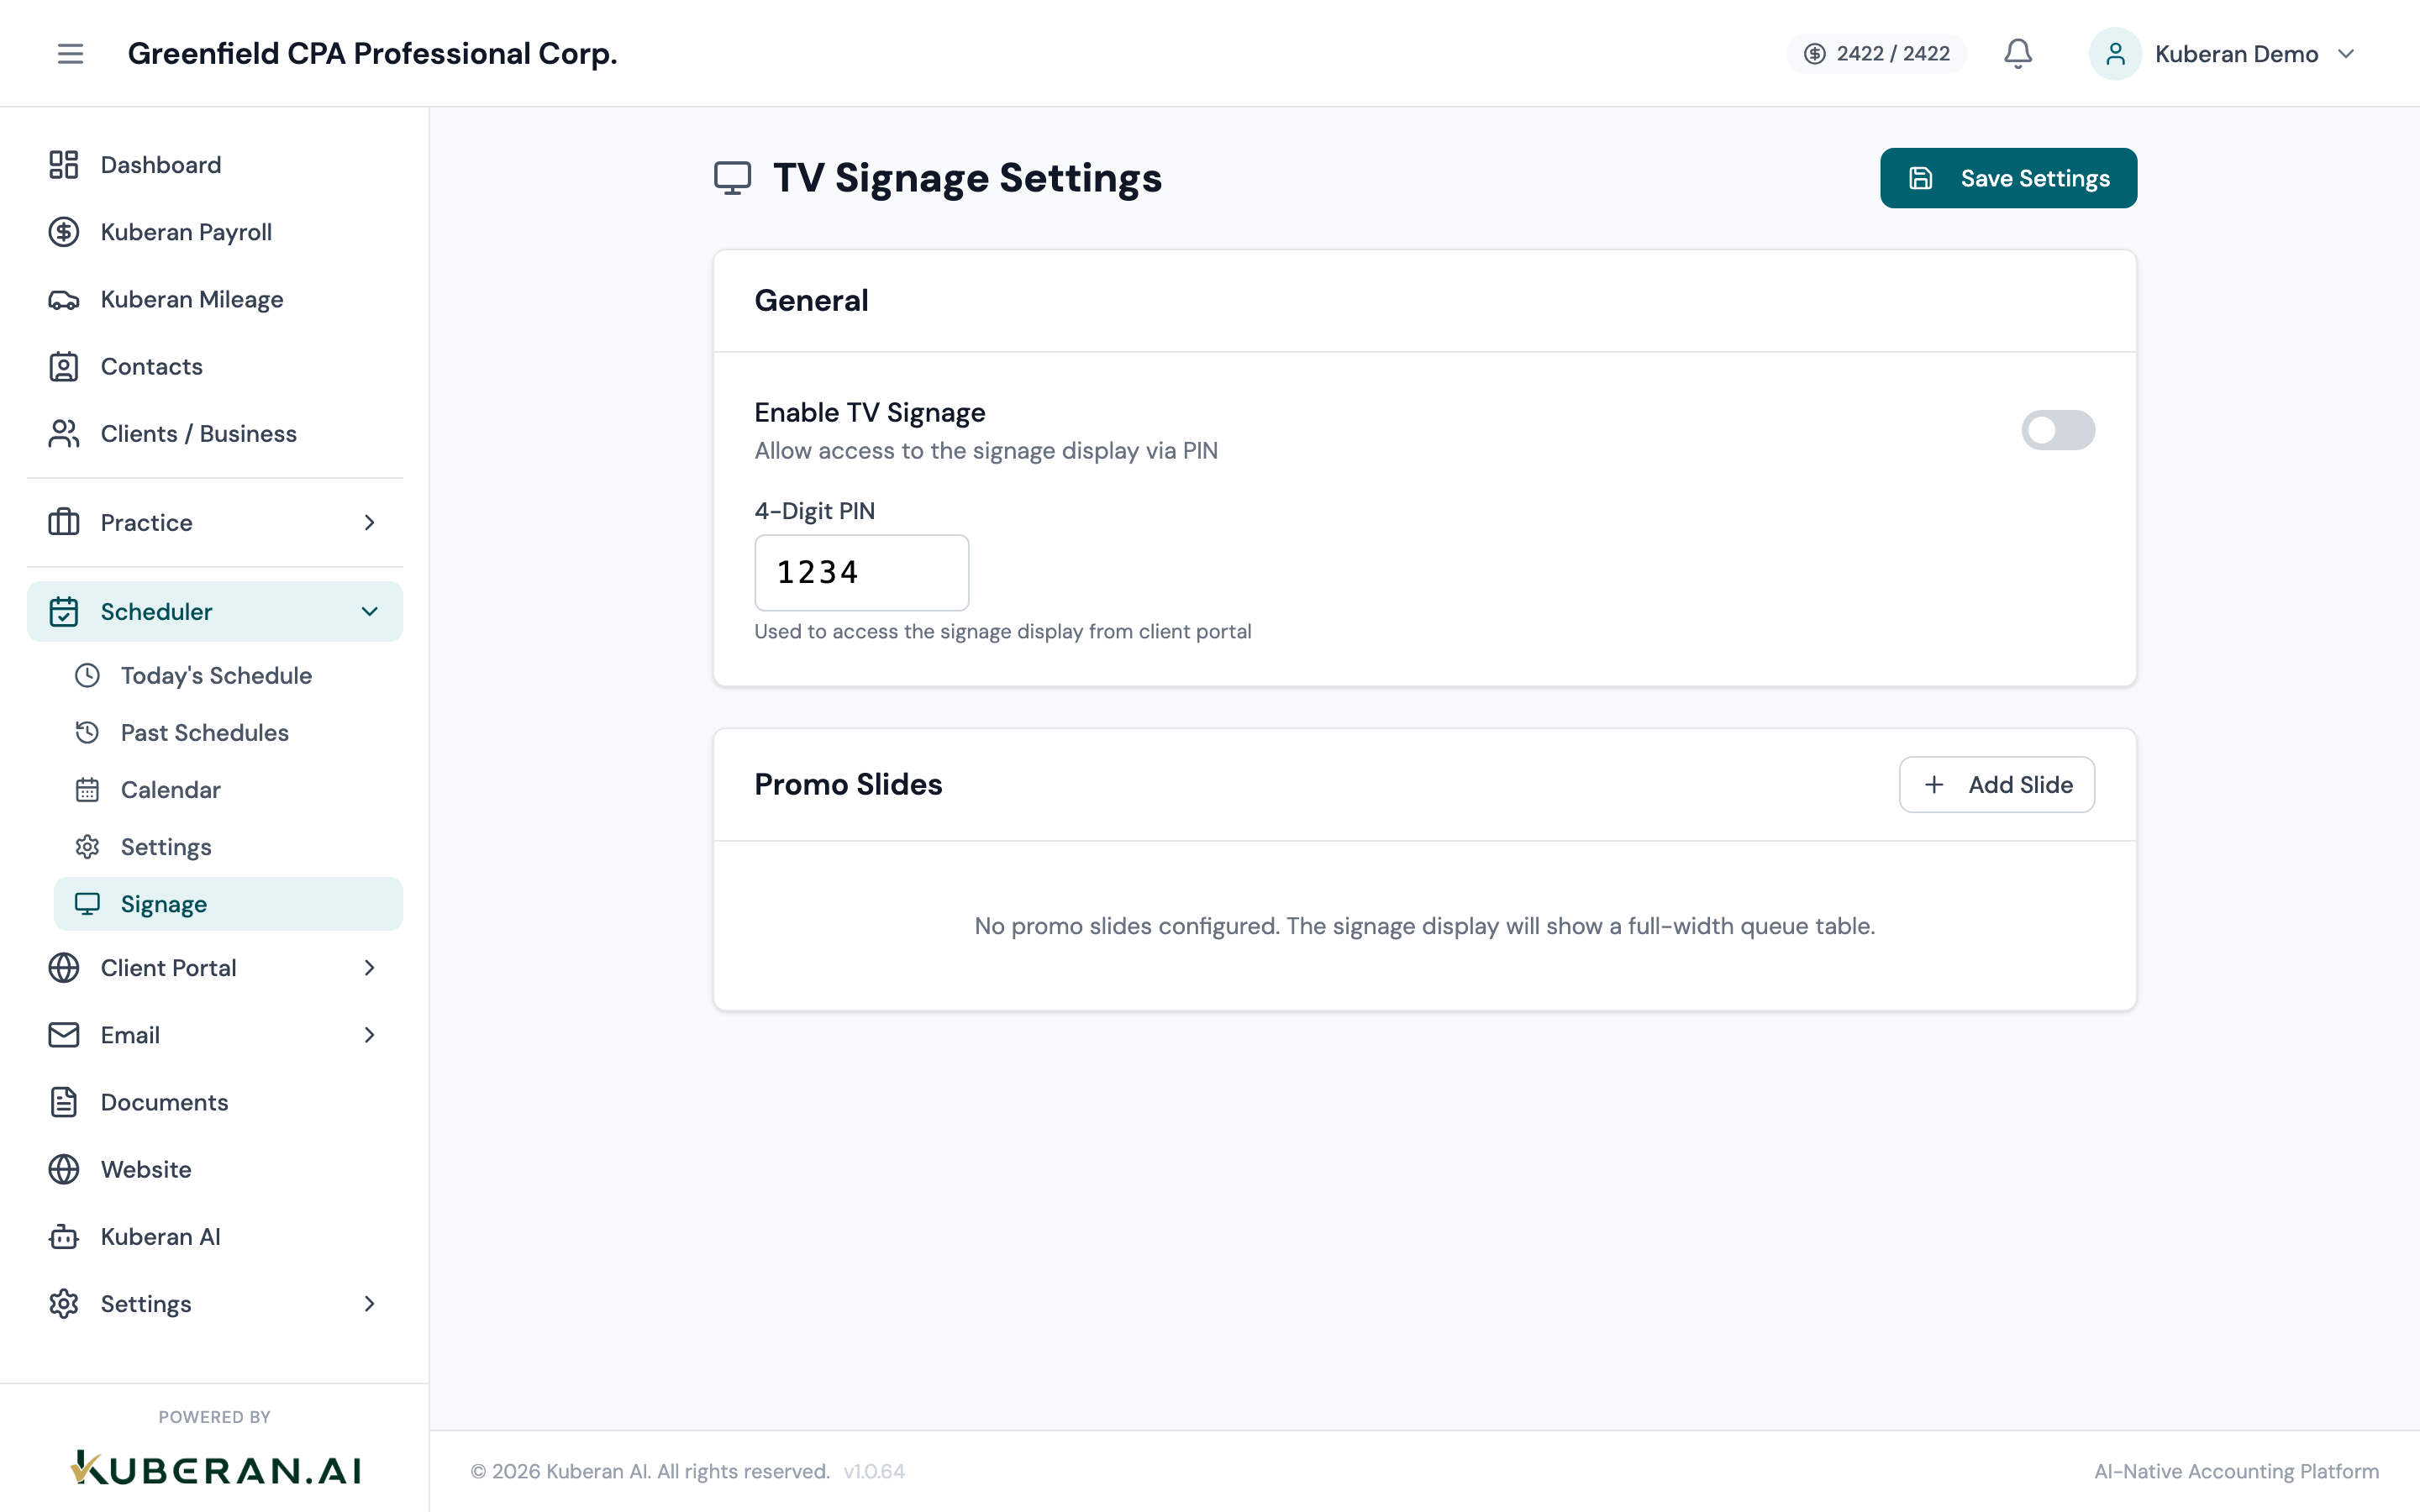Click the 2422 / 2422 credits badge
The image size is (2420, 1512).
click(1876, 54)
